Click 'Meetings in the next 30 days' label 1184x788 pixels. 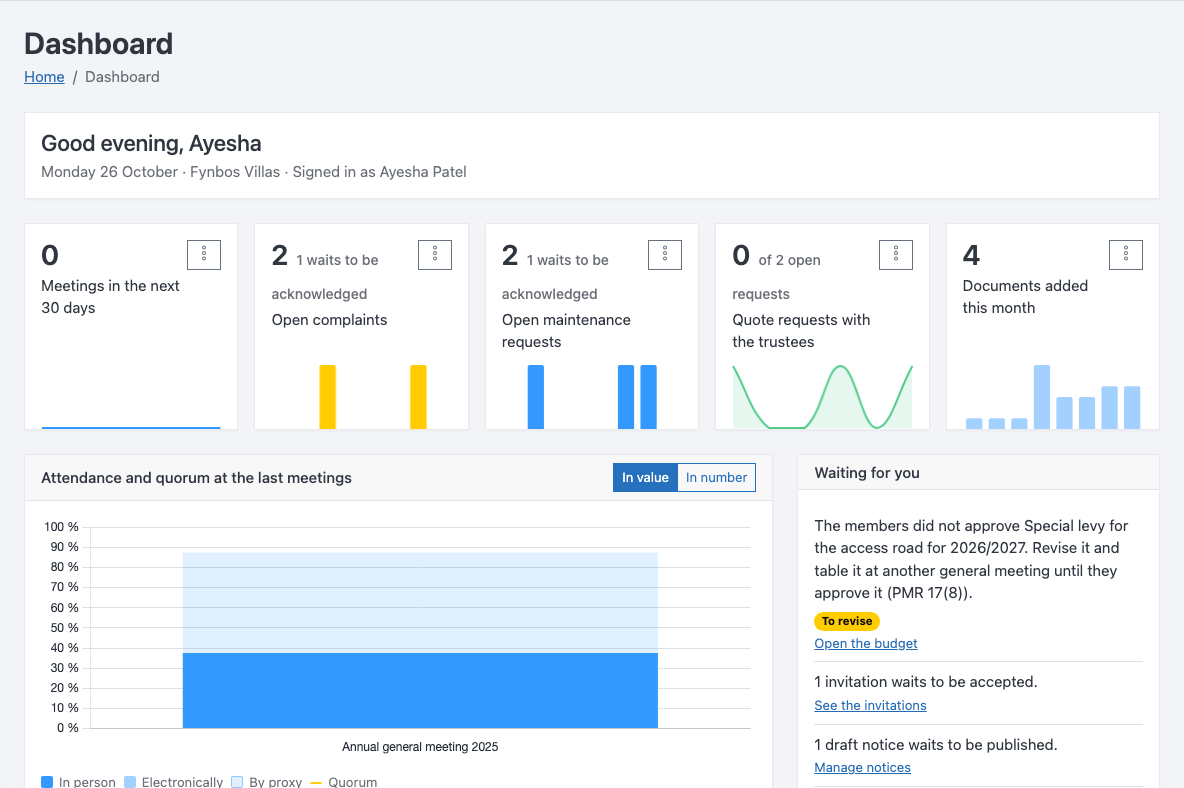tap(110, 297)
